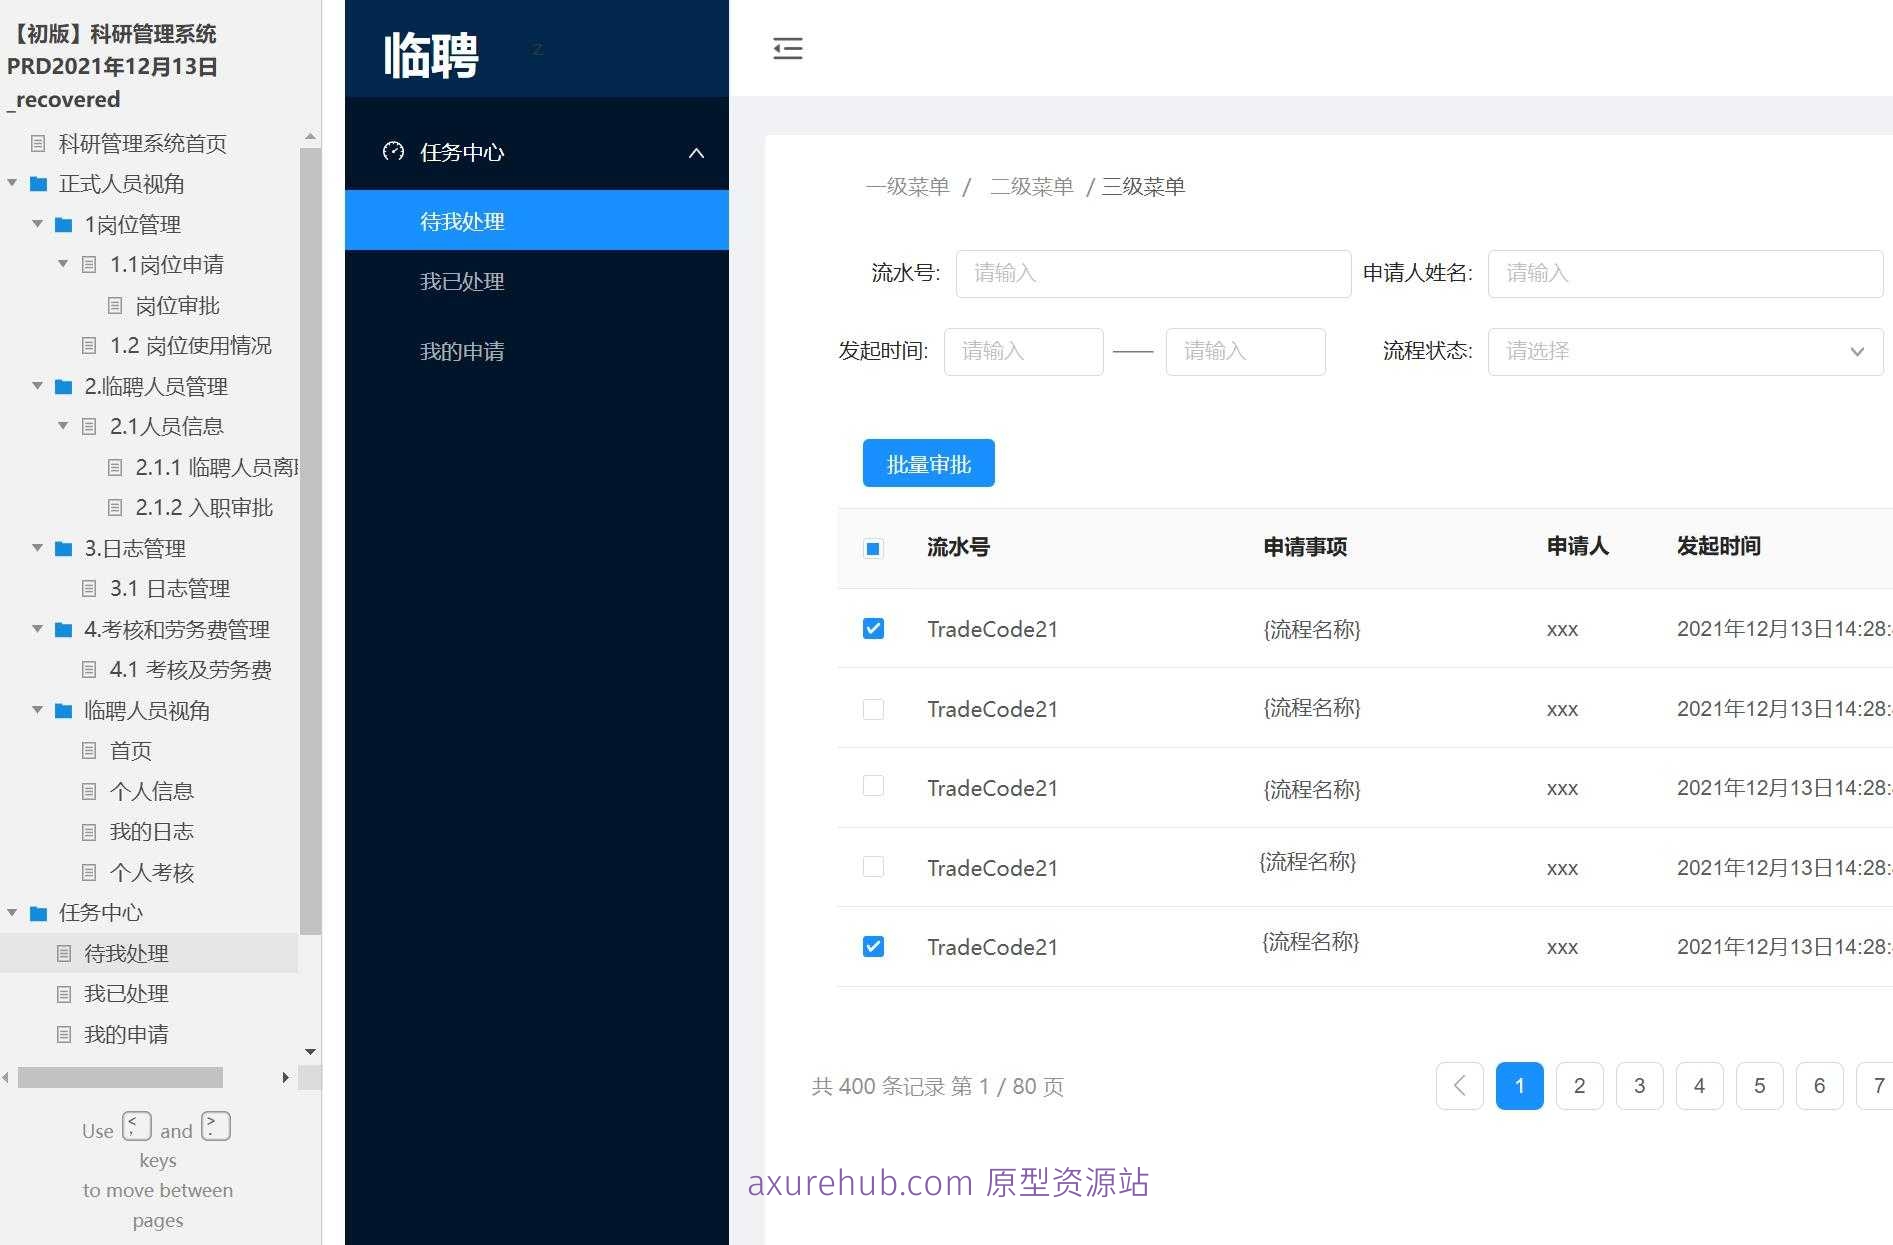Viewport: 1893px width, 1245px height.
Task: Open the 科研管理系统首页 page icon
Action: click(37, 143)
